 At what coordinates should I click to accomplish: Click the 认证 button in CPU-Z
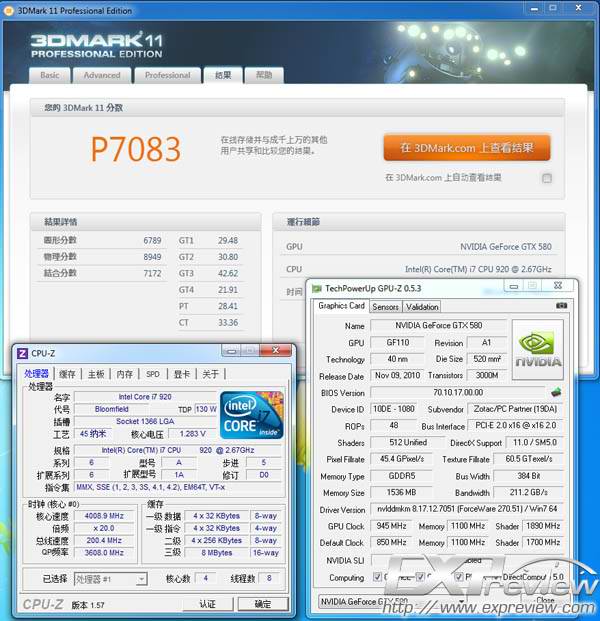click(x=207, y=604)
